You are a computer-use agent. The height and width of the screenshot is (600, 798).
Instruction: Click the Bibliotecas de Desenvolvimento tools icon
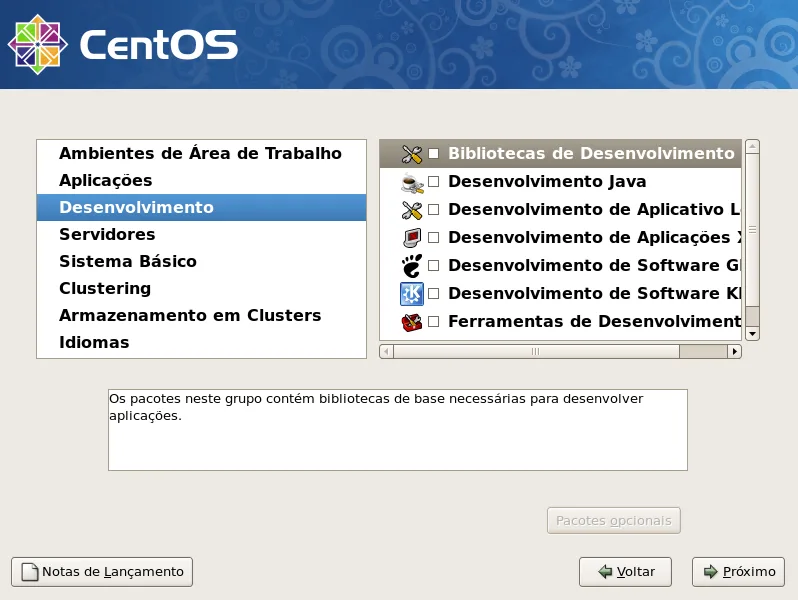[412, 154]
